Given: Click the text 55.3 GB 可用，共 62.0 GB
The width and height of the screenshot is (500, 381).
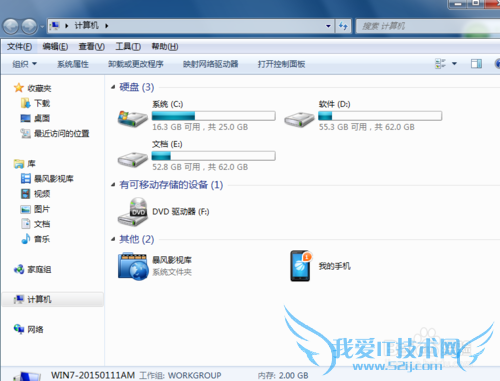Looking at the screenshot, I should 367,127.
